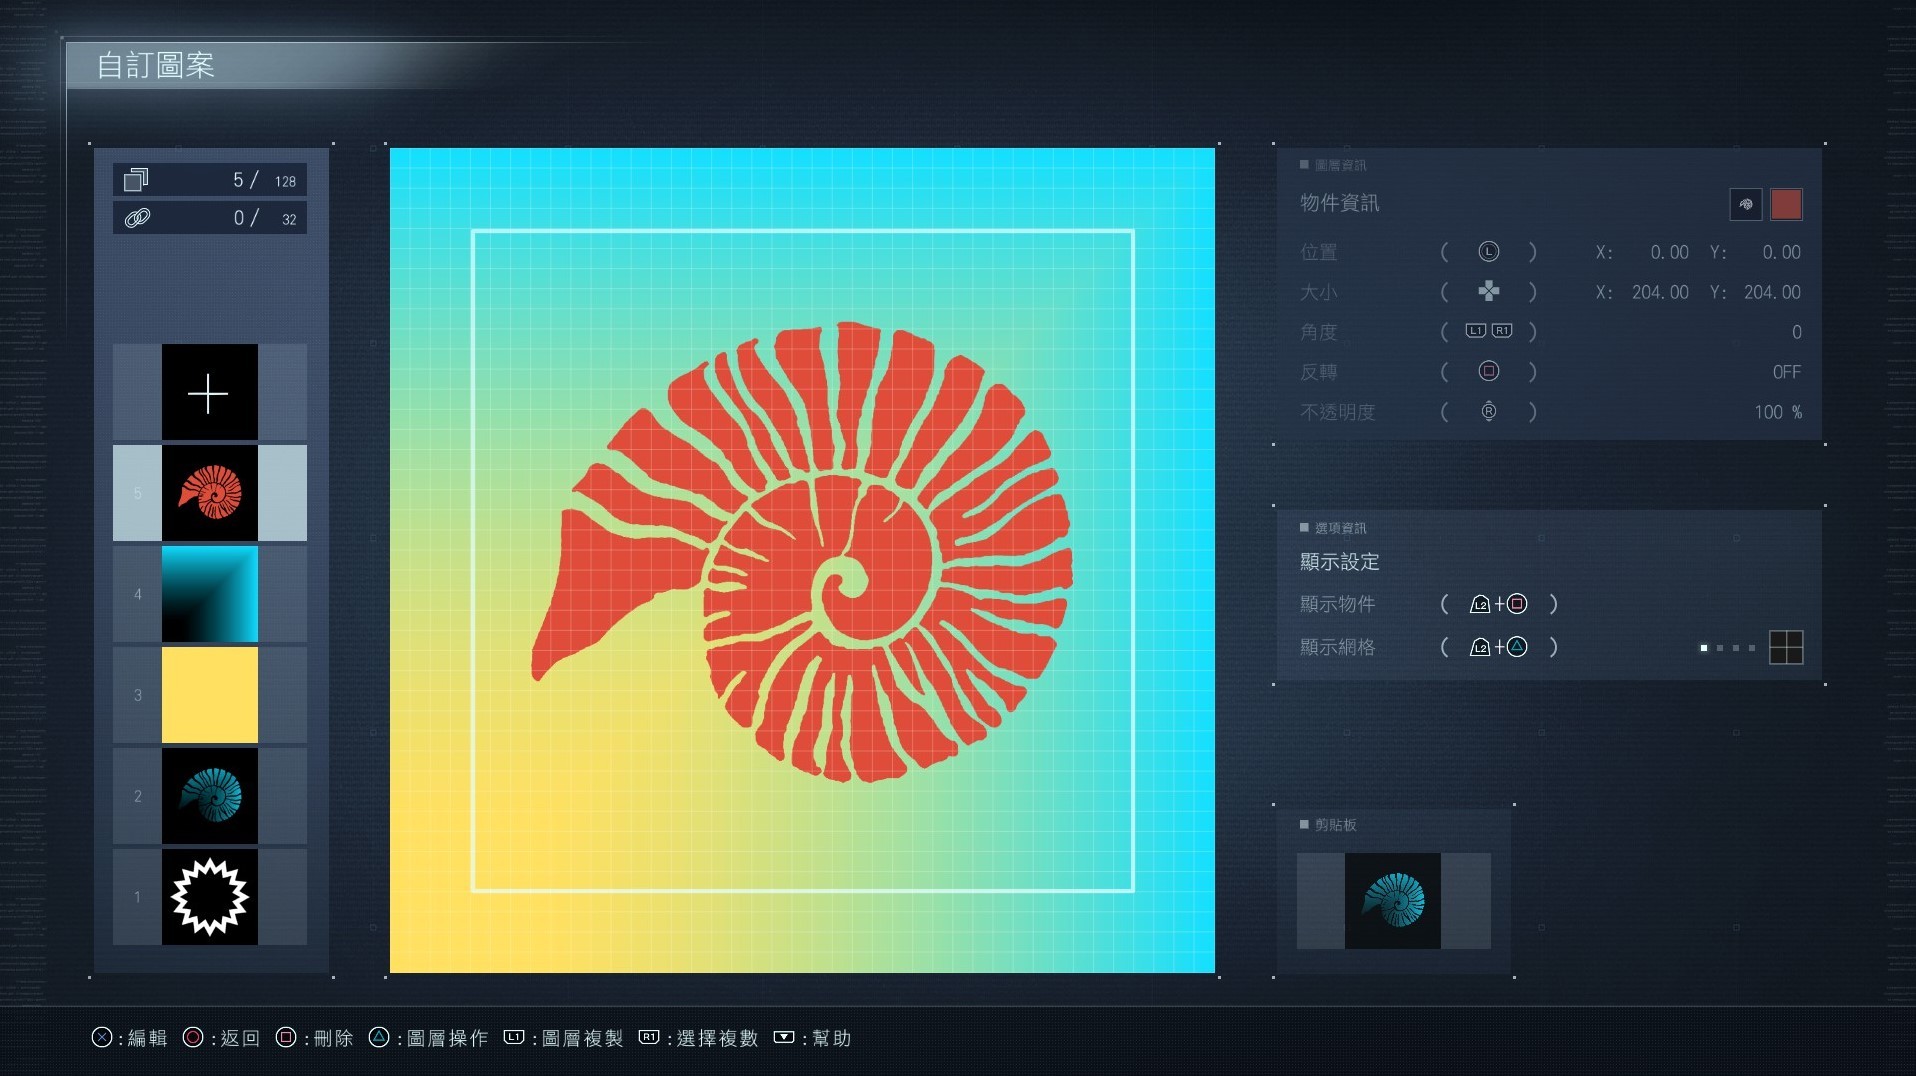Click the 物件資訊 heading

tap(1339, 203)
